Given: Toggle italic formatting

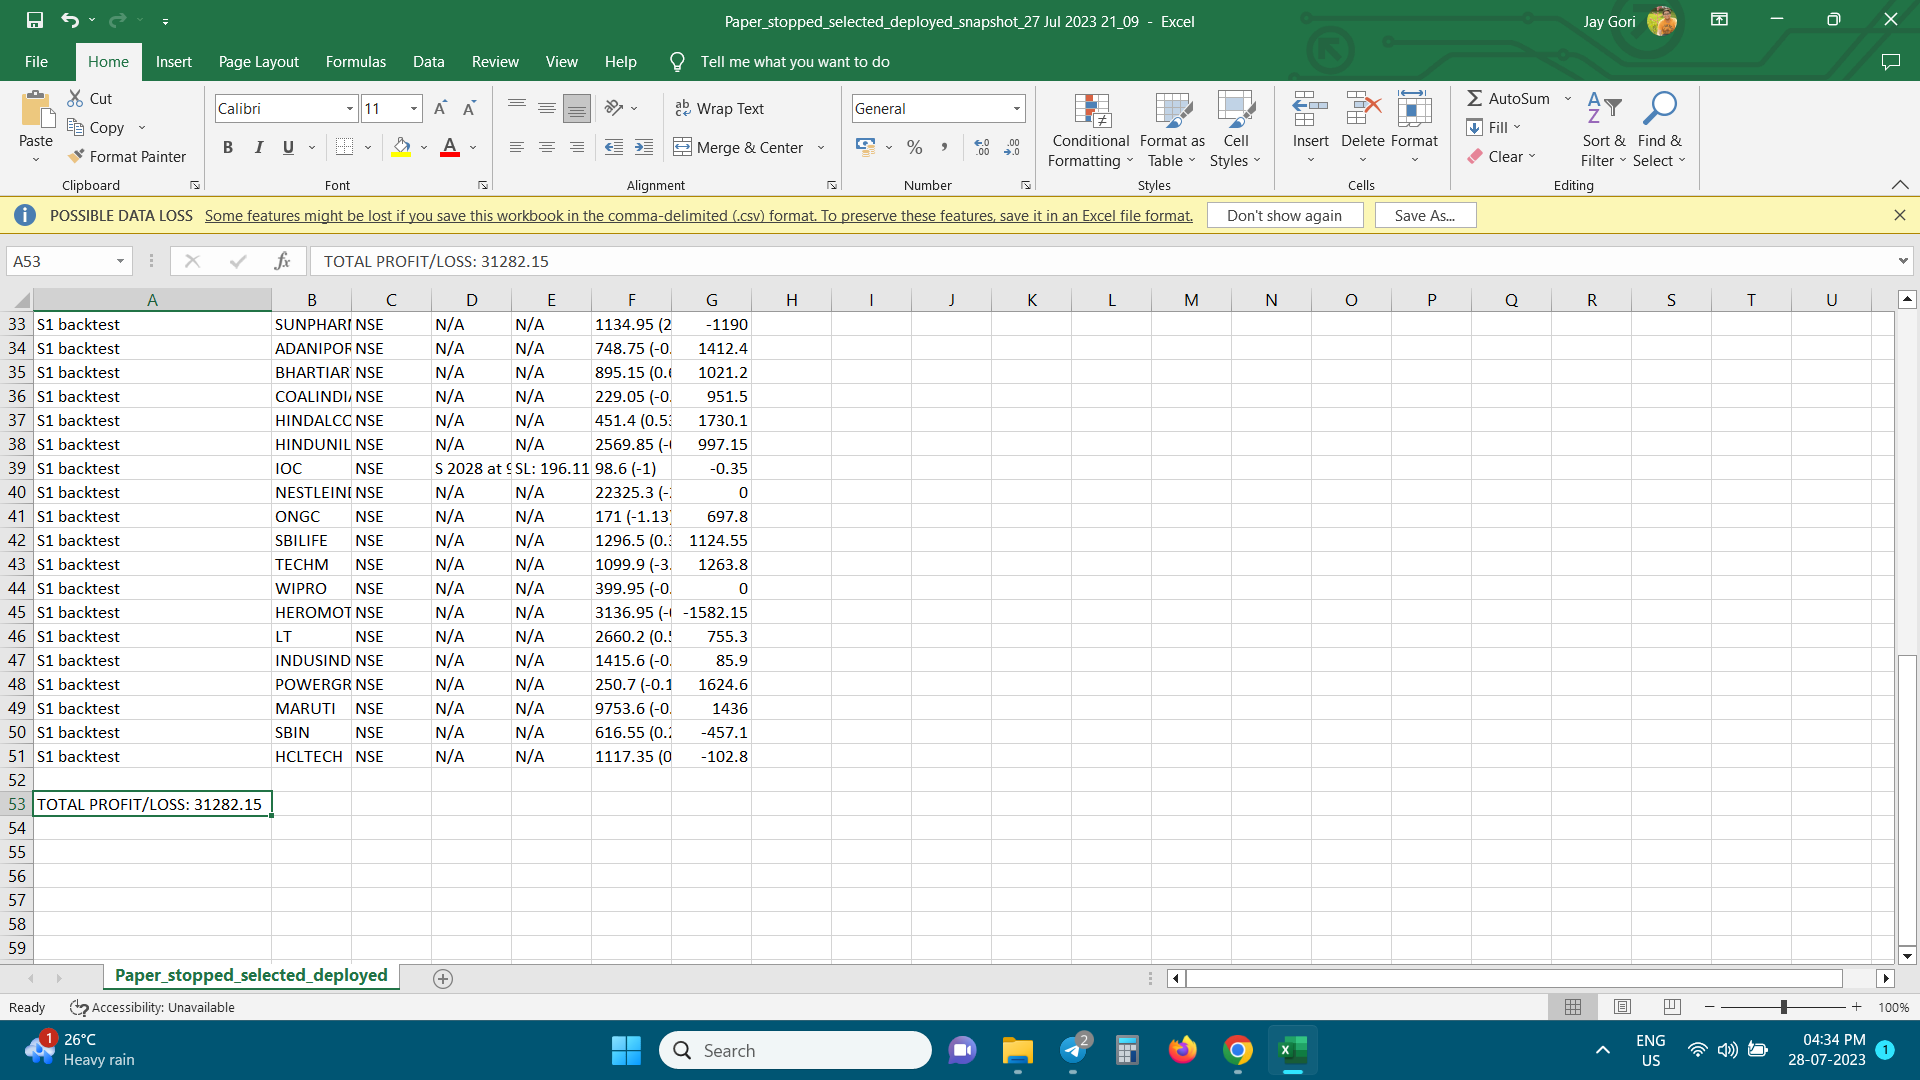Looking at the screenshot, I should pos(258,147).
